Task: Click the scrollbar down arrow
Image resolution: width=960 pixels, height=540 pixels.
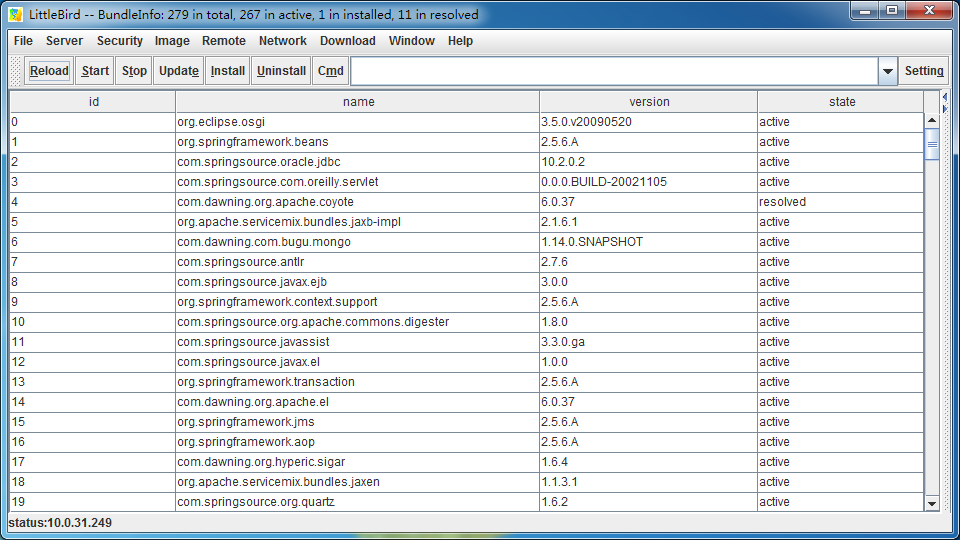Action: click(x=932, y=504)
